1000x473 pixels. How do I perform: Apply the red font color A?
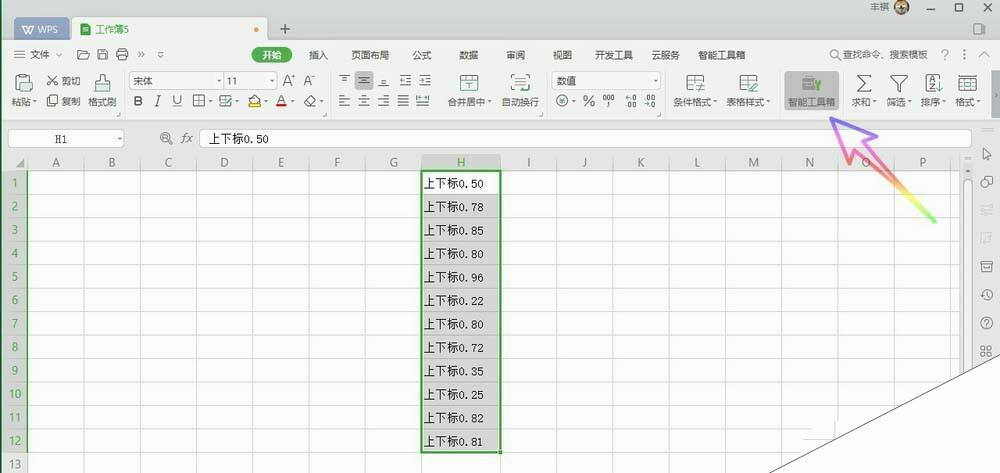281,101
